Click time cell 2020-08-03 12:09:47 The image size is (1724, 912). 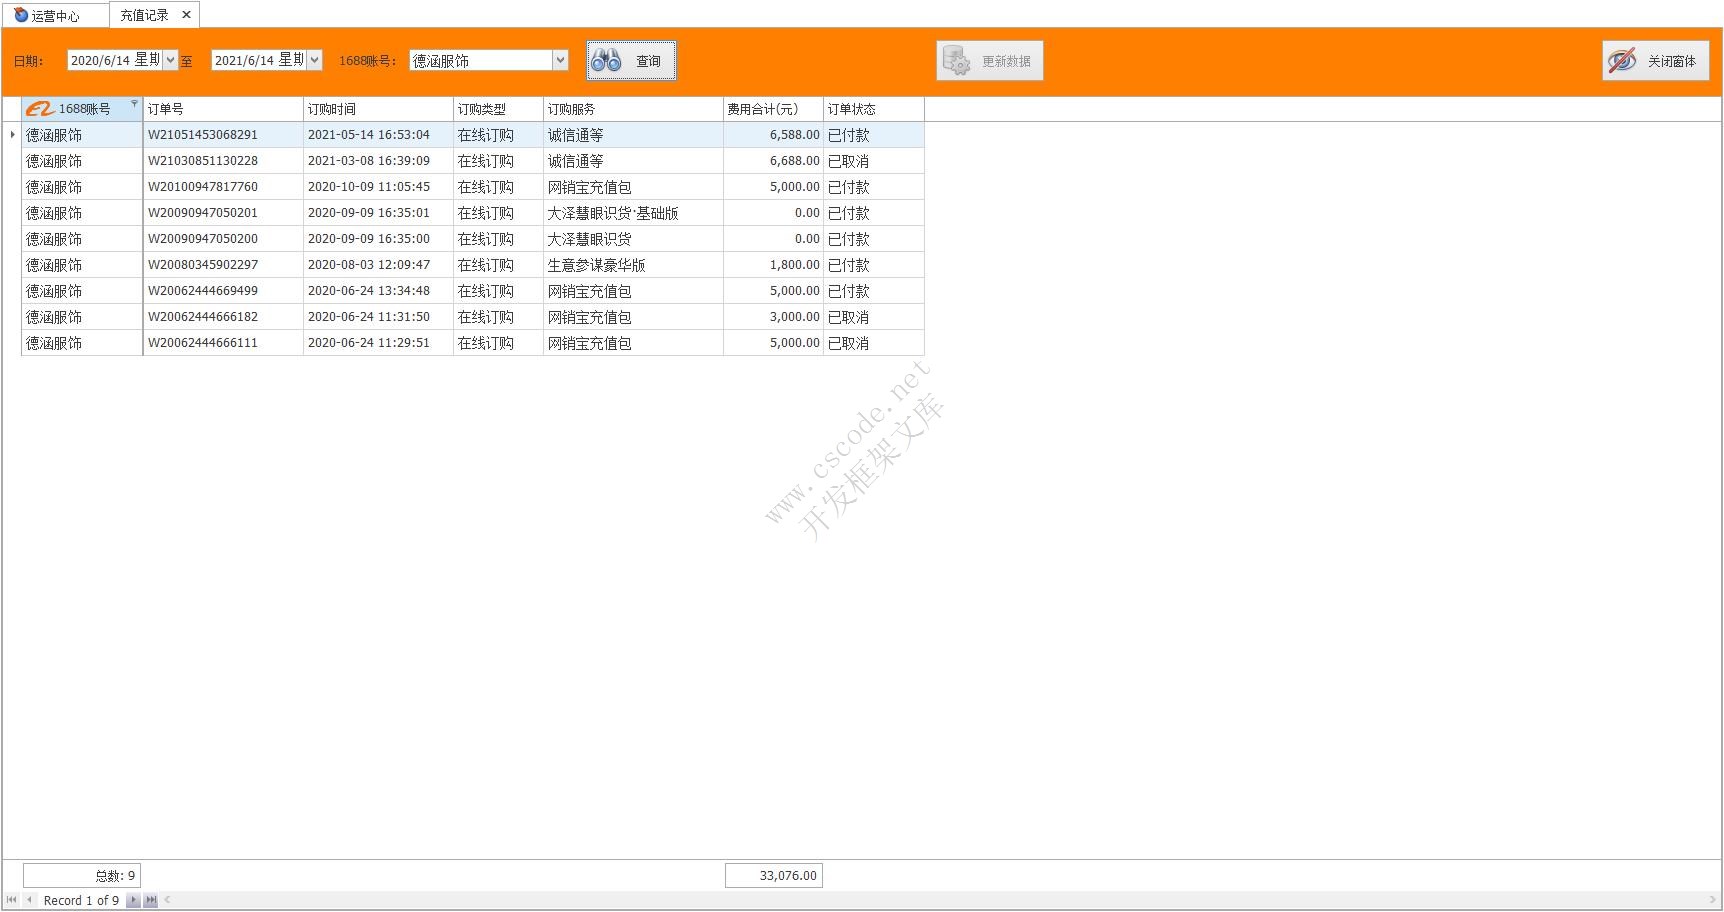point(378,265)
